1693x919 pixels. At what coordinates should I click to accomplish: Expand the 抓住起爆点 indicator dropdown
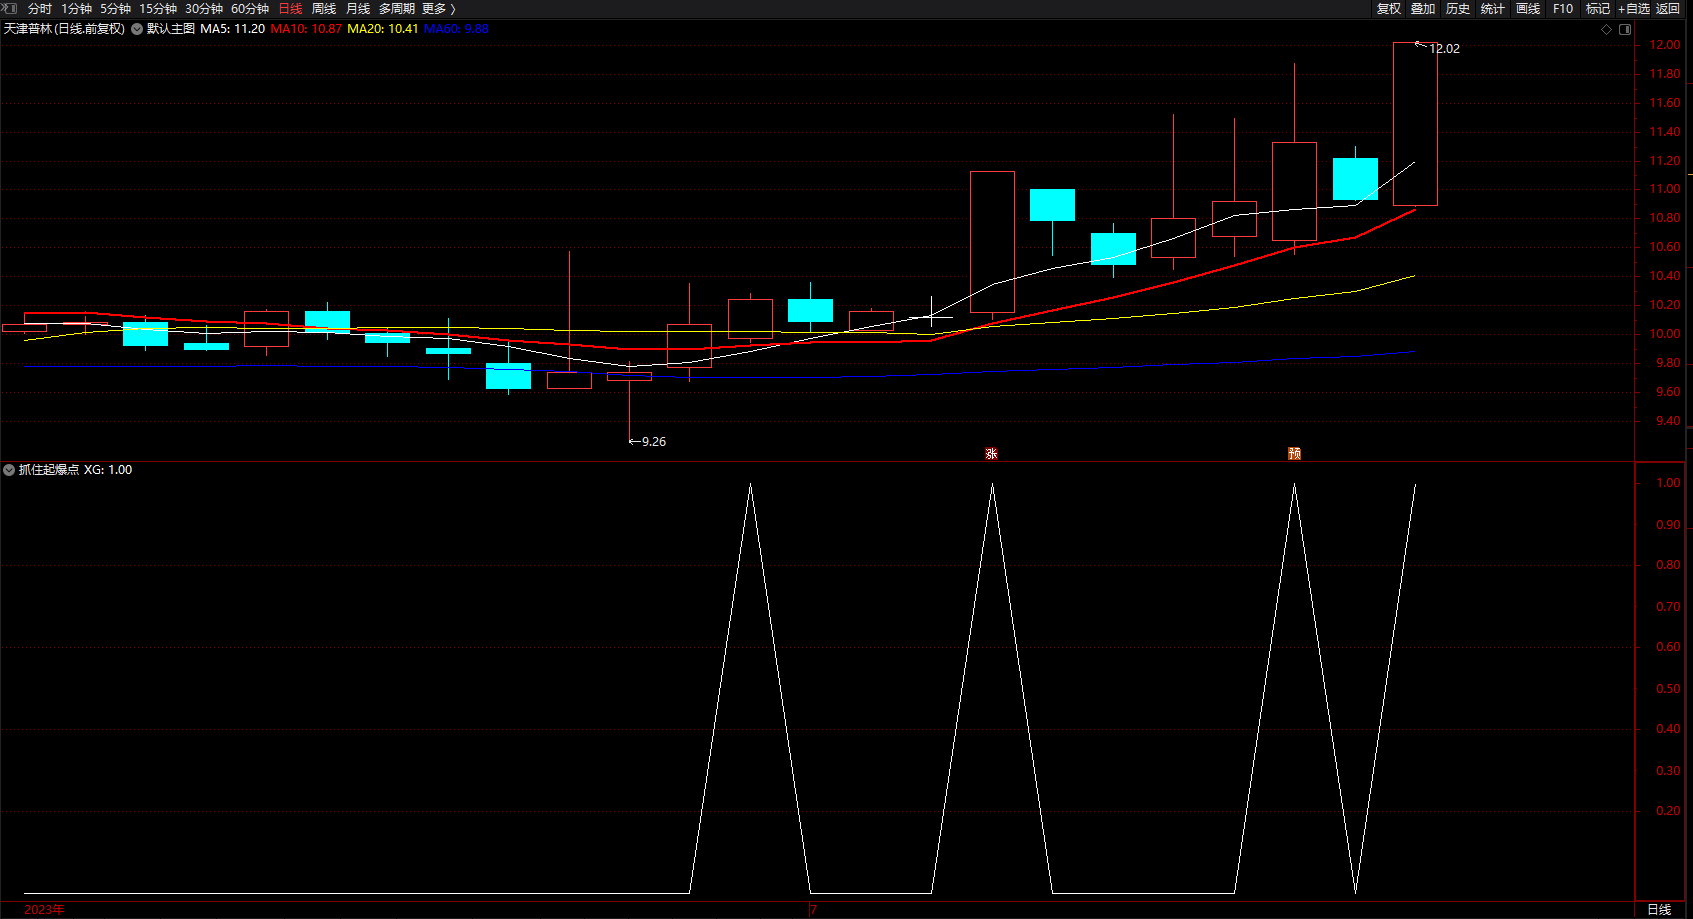[9, 470]
